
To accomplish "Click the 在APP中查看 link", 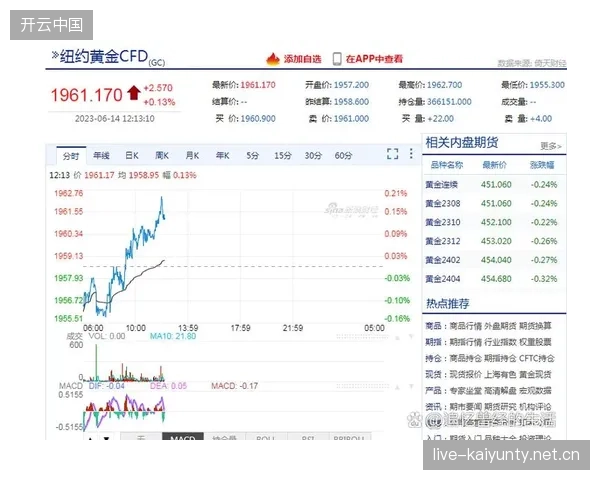I will 374,59.
